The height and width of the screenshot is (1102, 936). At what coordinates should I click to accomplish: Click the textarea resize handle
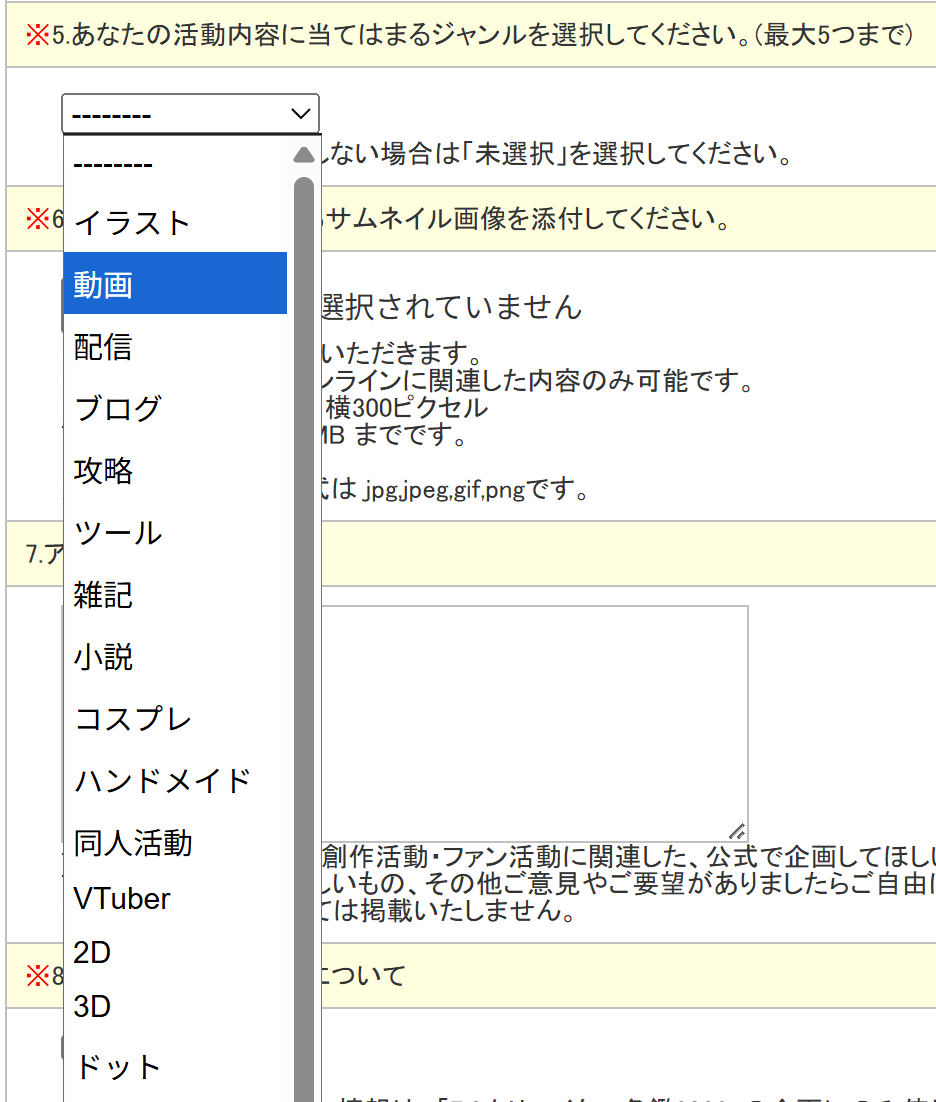pyautogui.click(x=737, y=831)
